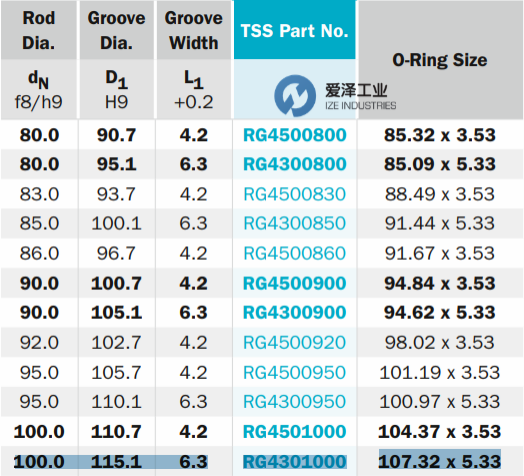Select part number RG4300800
Image resolution: width=524 pixels, height=476 pixels.
295,164
